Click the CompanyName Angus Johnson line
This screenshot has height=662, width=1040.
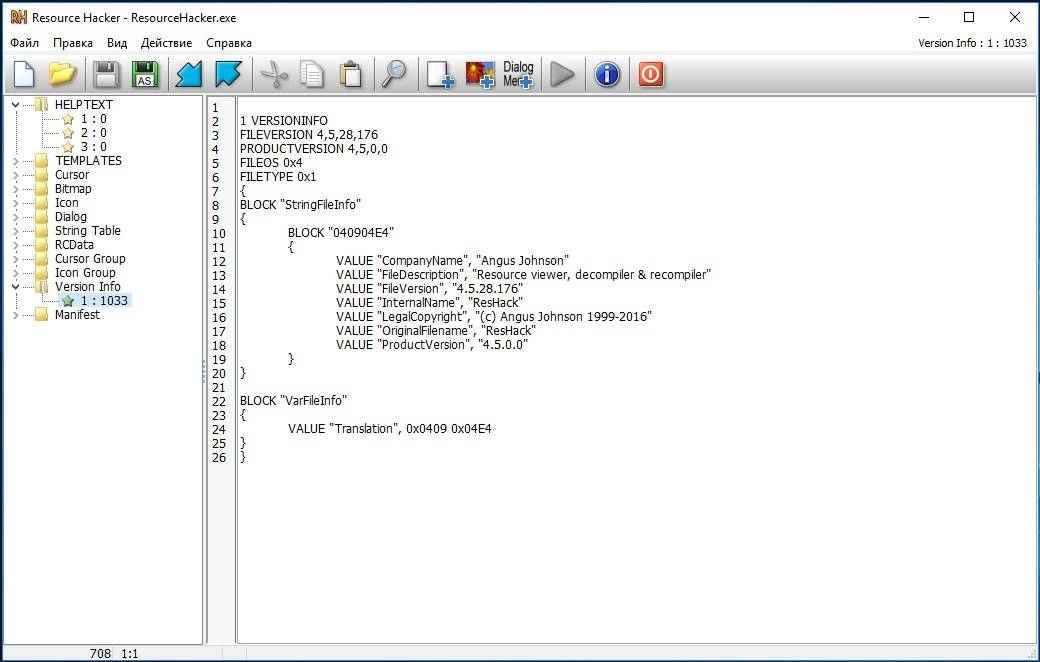click(452, 261)
